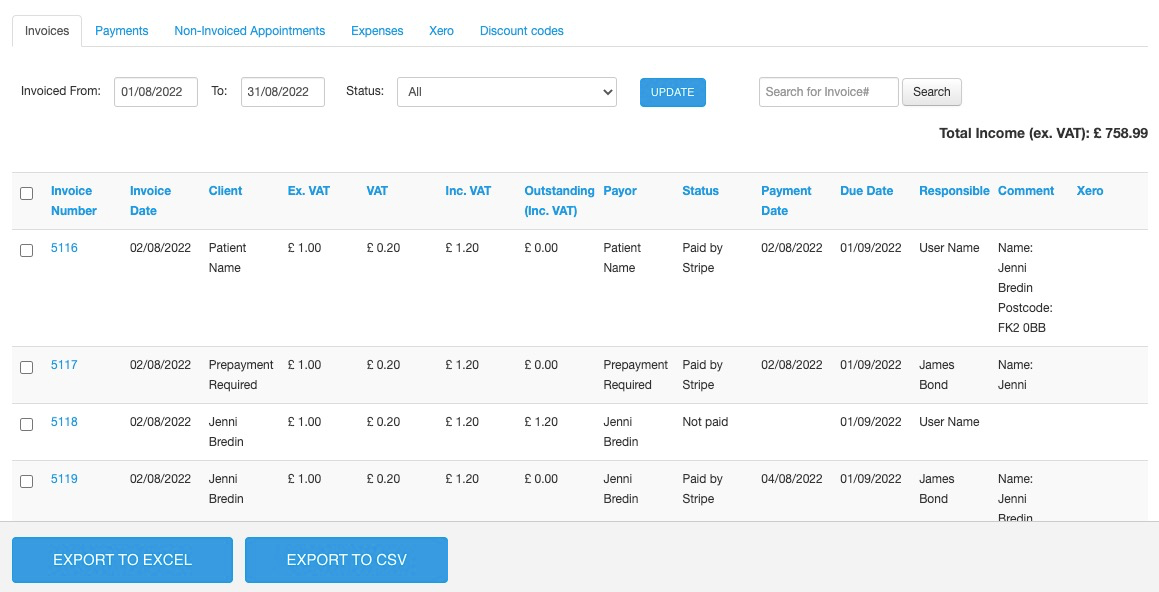Viewport: 1159px width, 592px height.
Task: Click EXPORT TO EXCEL button
Action: pos(123,559)
